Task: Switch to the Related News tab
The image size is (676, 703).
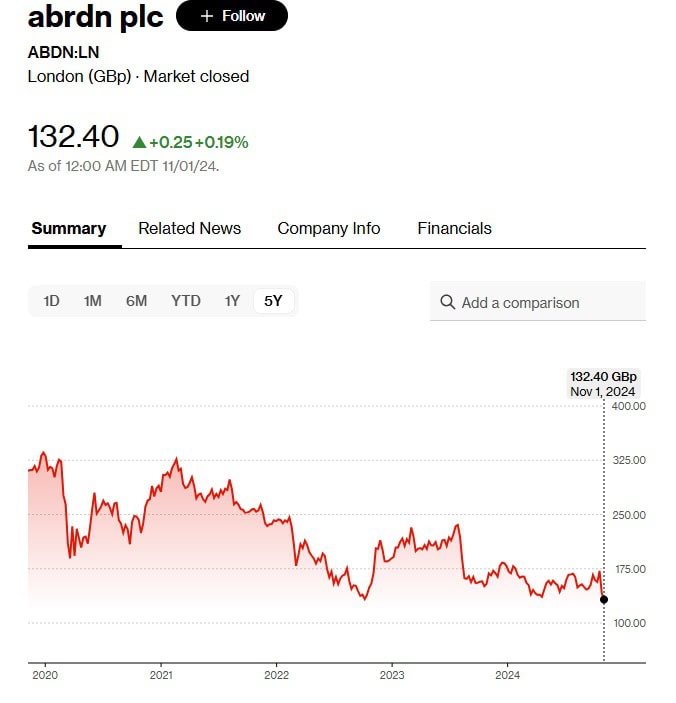Action: click(x=189, y=228)
